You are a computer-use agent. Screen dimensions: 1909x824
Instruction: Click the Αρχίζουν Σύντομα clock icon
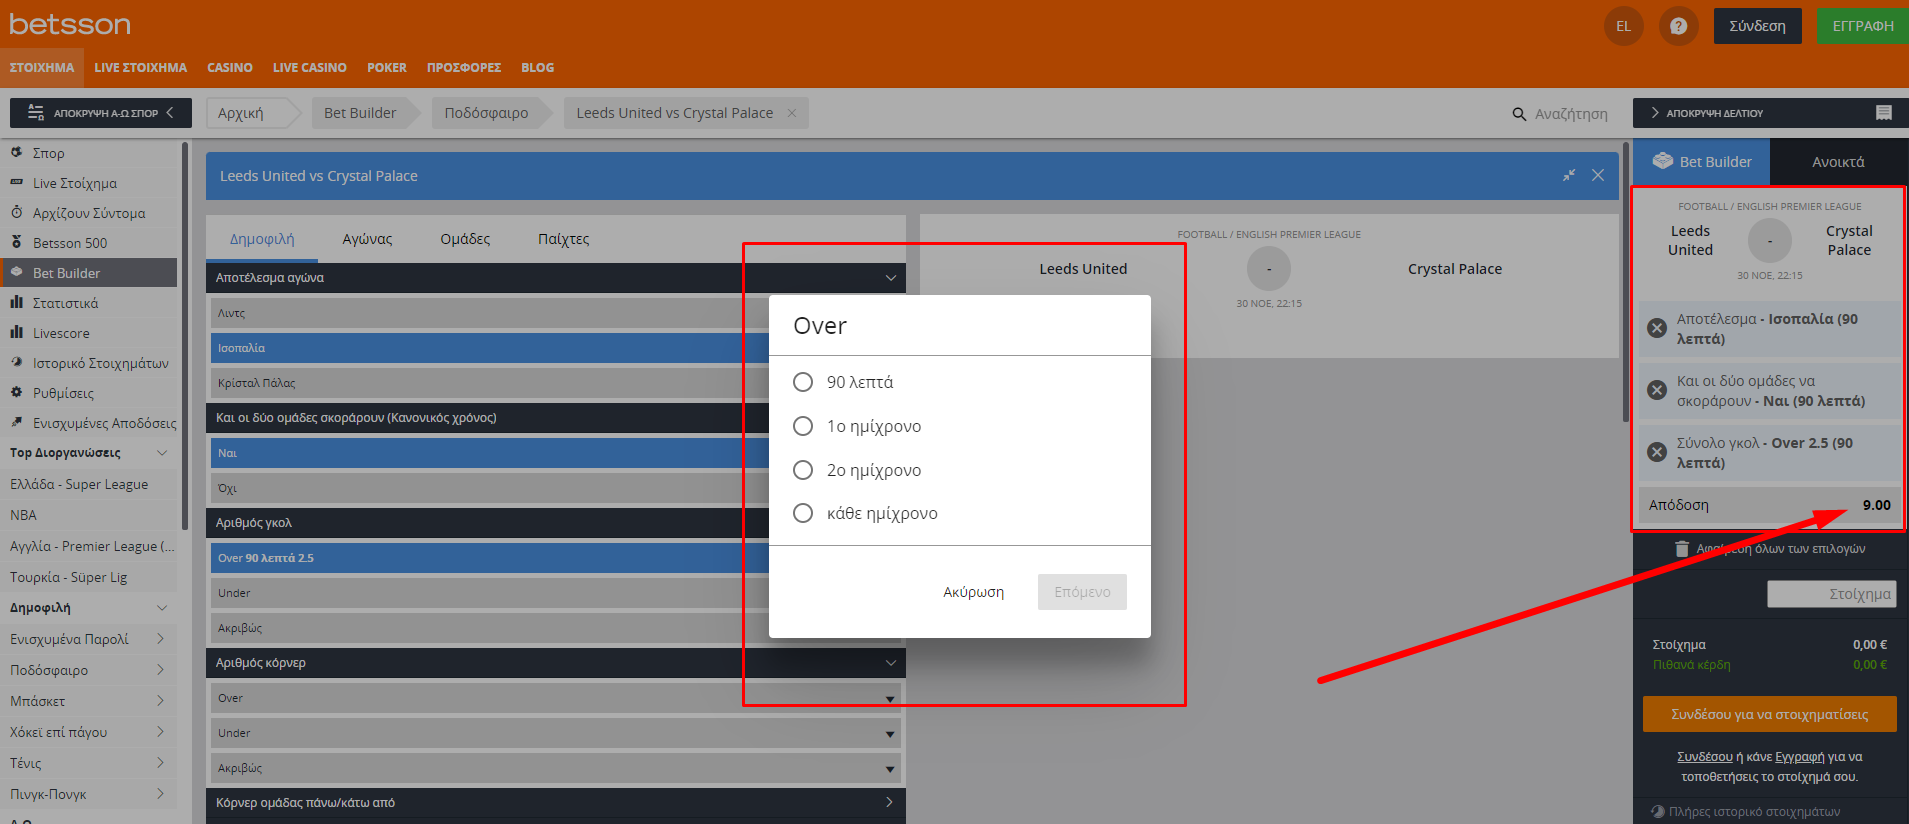(x=16, y=212)
